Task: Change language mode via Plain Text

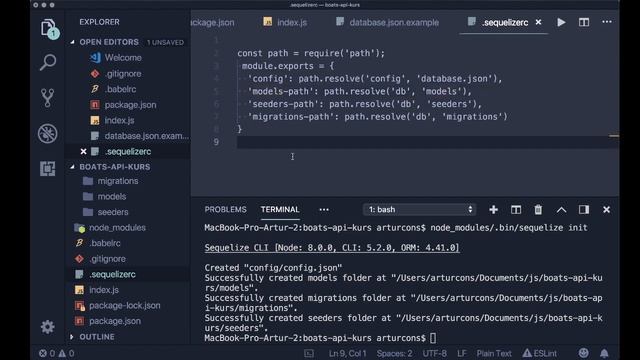Action: pos(494,353)
